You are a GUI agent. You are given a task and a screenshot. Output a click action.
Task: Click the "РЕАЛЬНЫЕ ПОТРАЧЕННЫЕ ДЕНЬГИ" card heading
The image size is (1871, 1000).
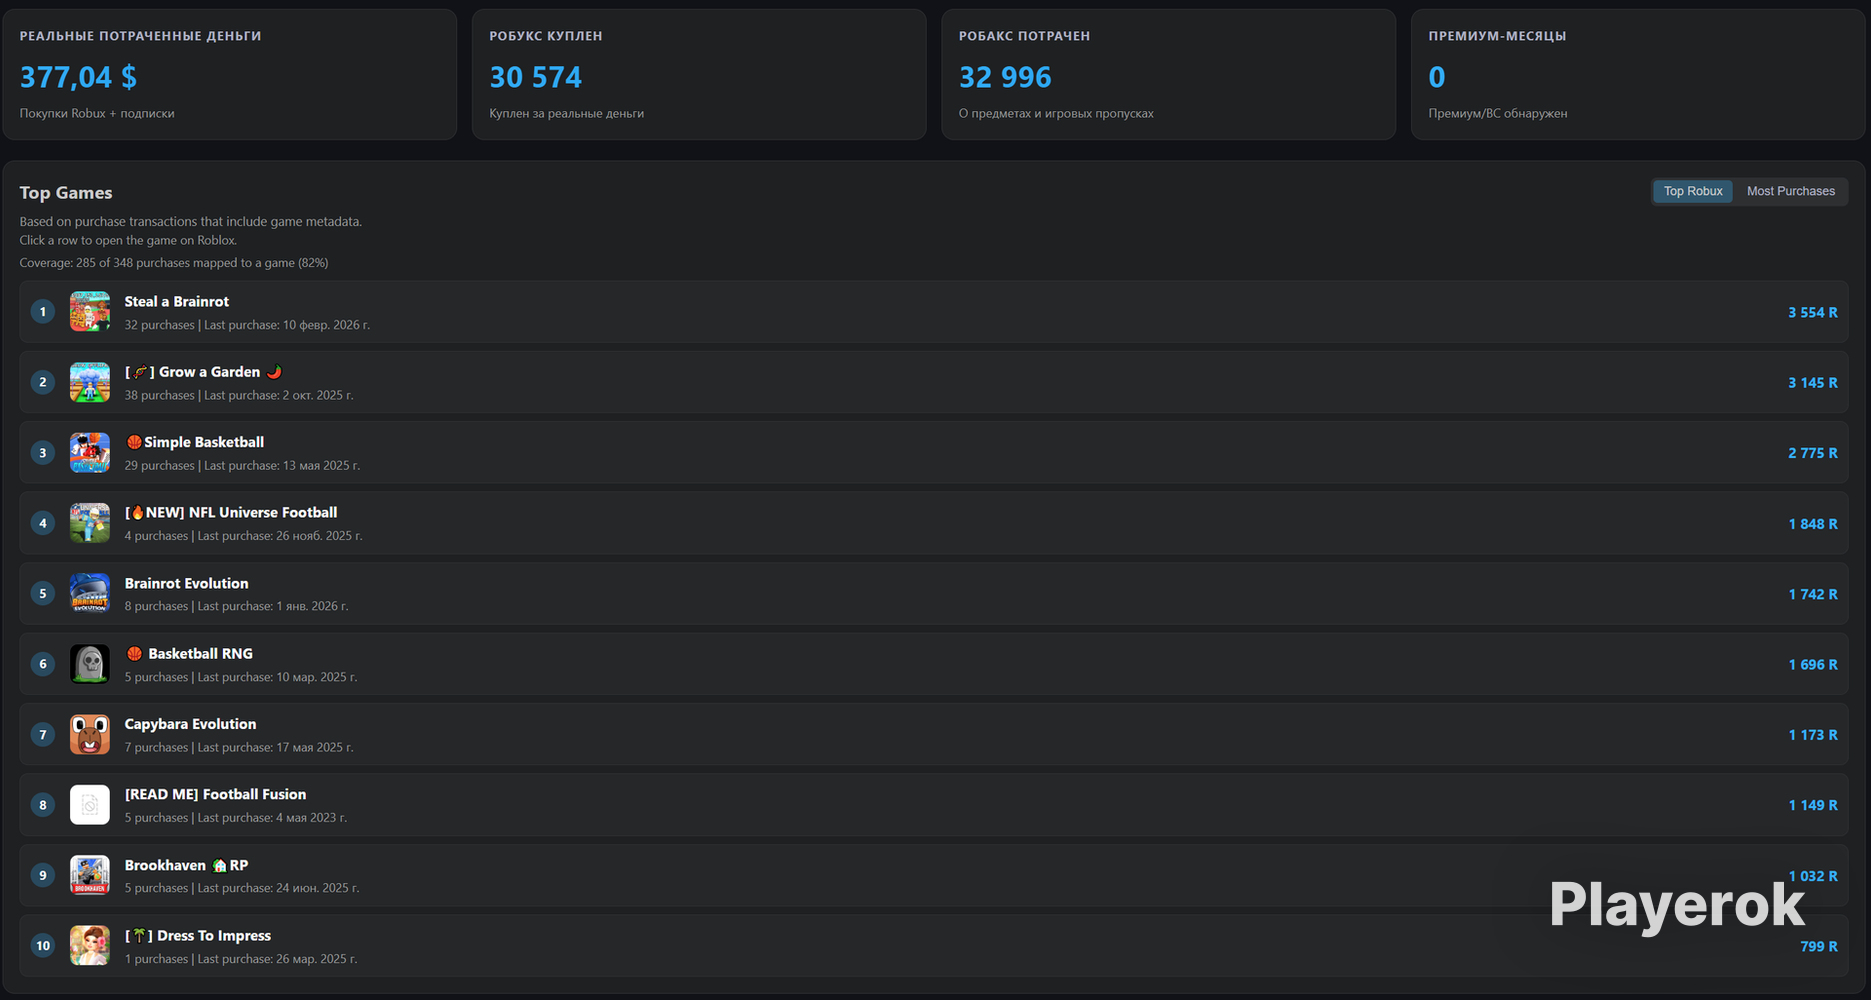[x=141, y=36]
